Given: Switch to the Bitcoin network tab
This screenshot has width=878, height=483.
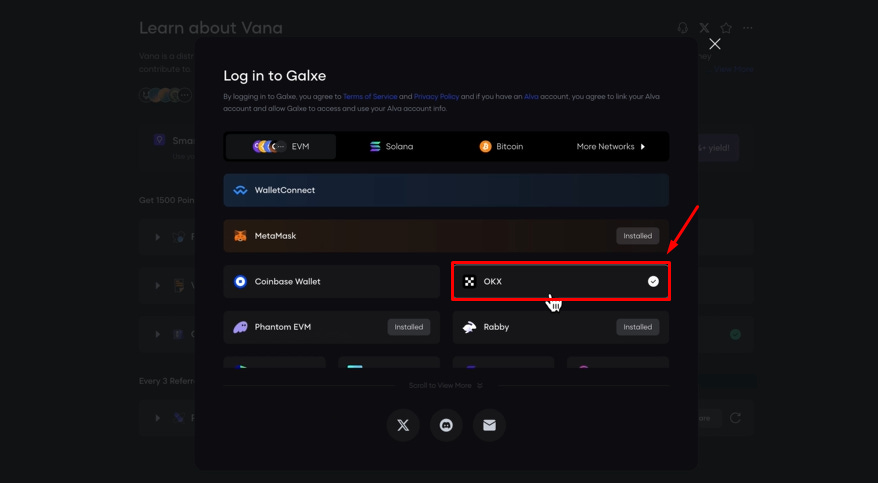Looking at the screenshot, I should pyautogui.click(x=501, y=147).
